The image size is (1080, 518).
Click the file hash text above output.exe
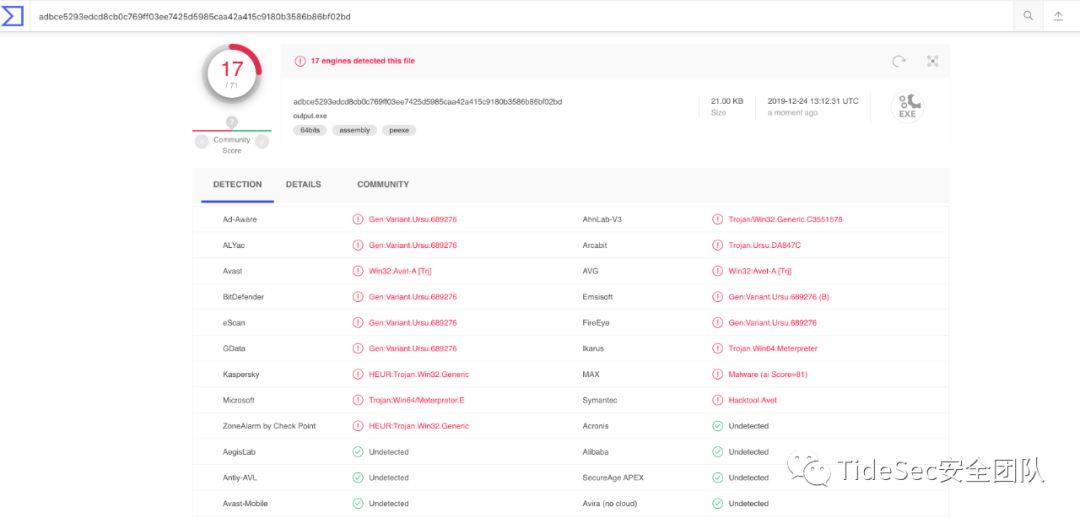pos(427,101)
